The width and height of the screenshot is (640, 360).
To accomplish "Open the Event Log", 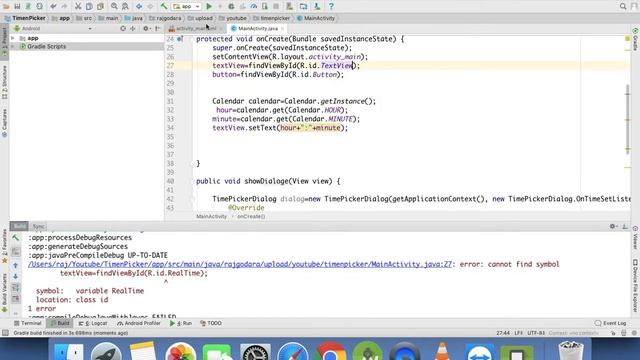I will coord(611,323).
